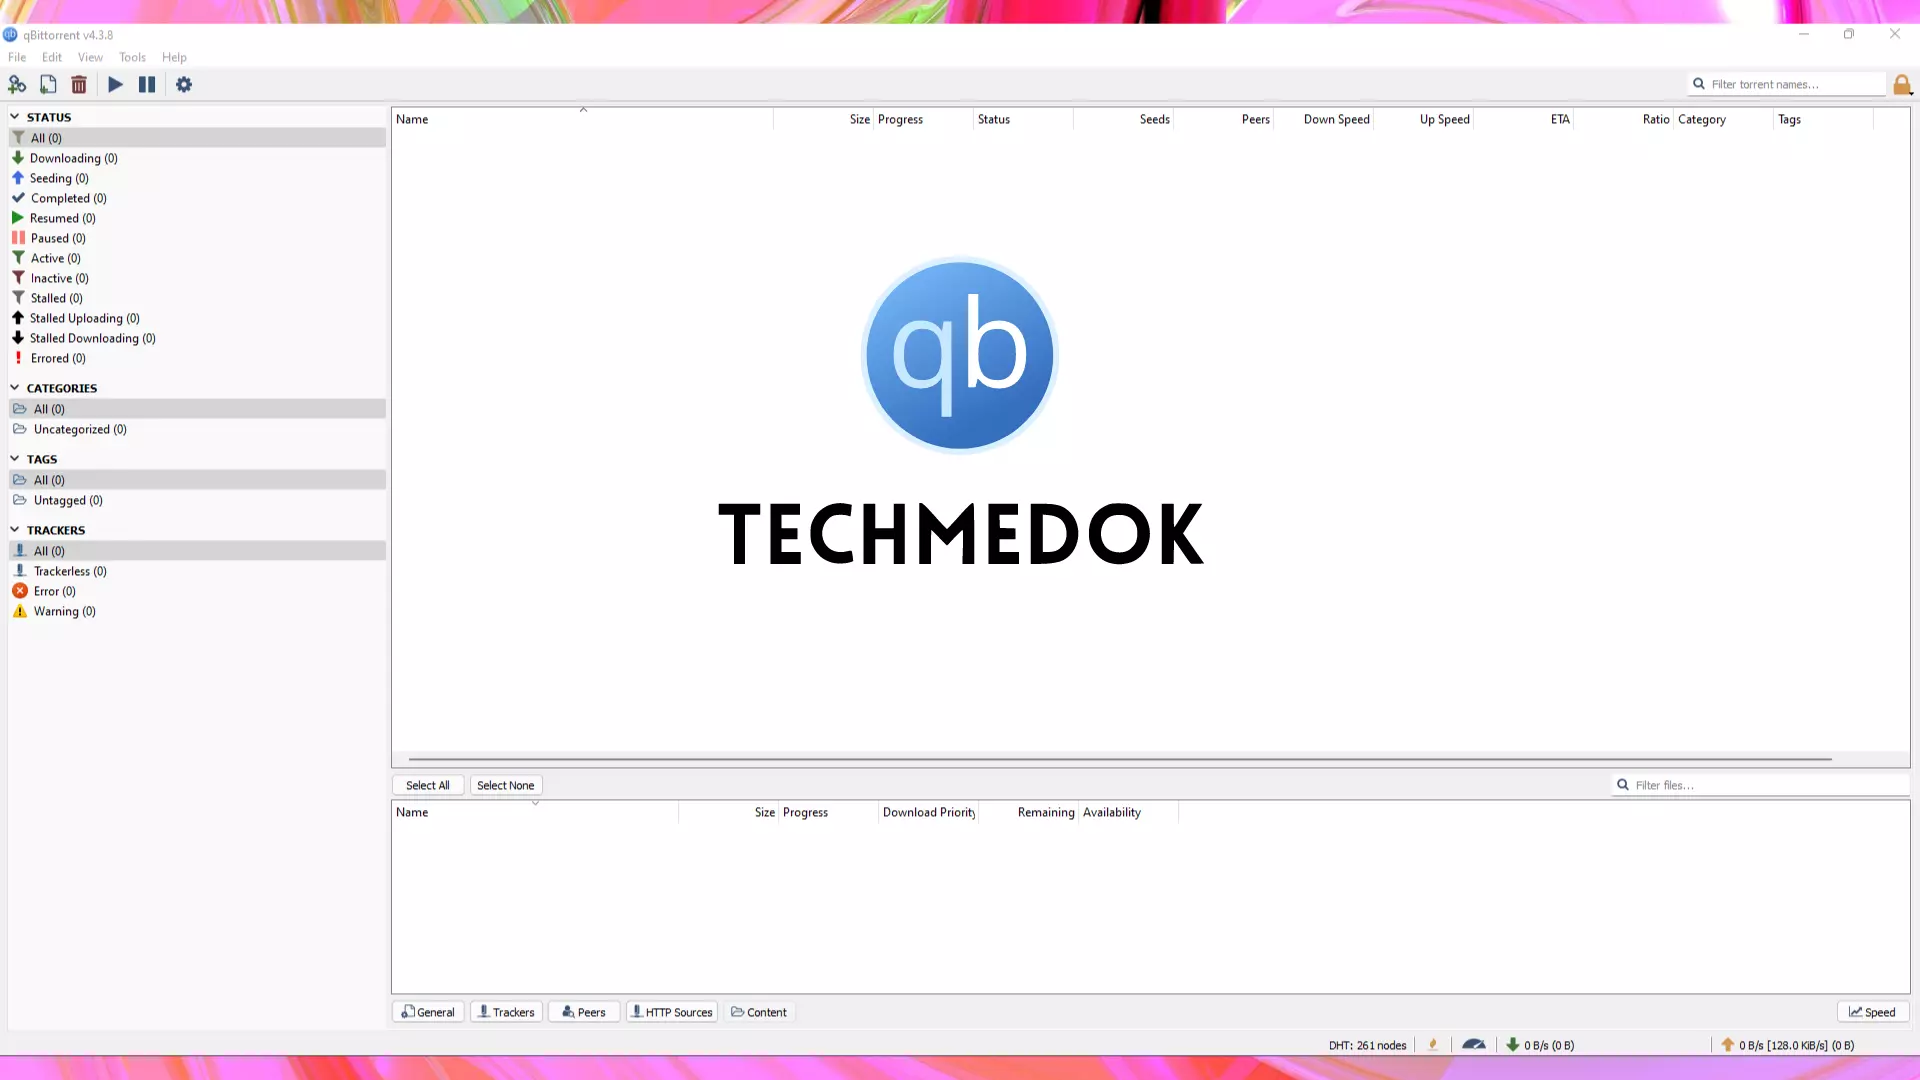Switch to the Content tab
The image size is (1920, 1080).
pos(759,1012)
